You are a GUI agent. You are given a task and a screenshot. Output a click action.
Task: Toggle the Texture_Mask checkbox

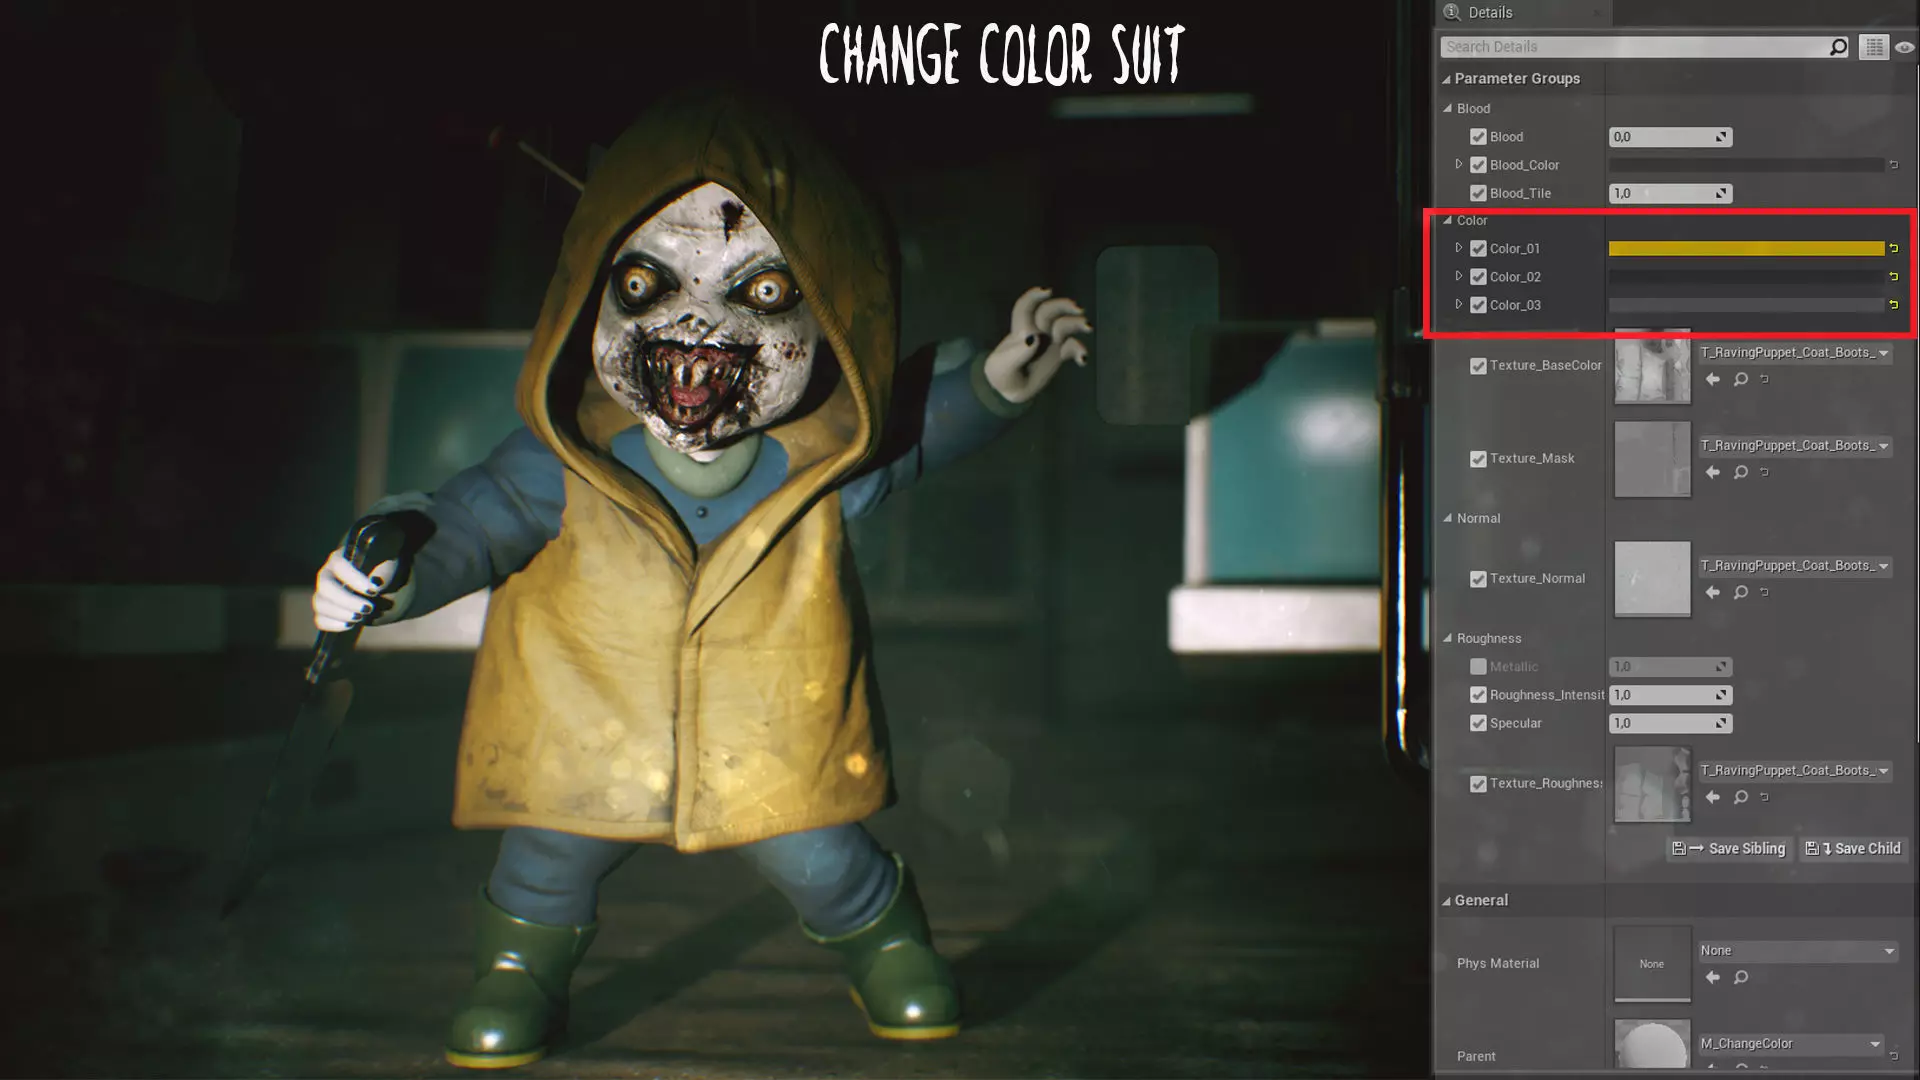tap(1478, 459)
